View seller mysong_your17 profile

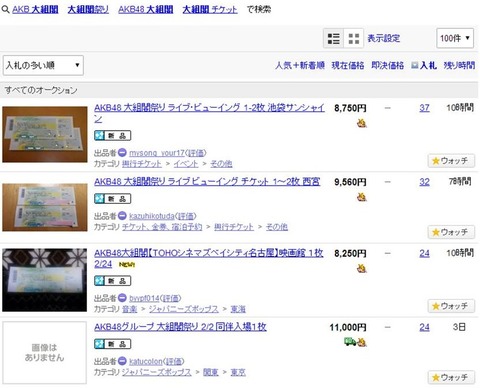click(x=157, y=153)
